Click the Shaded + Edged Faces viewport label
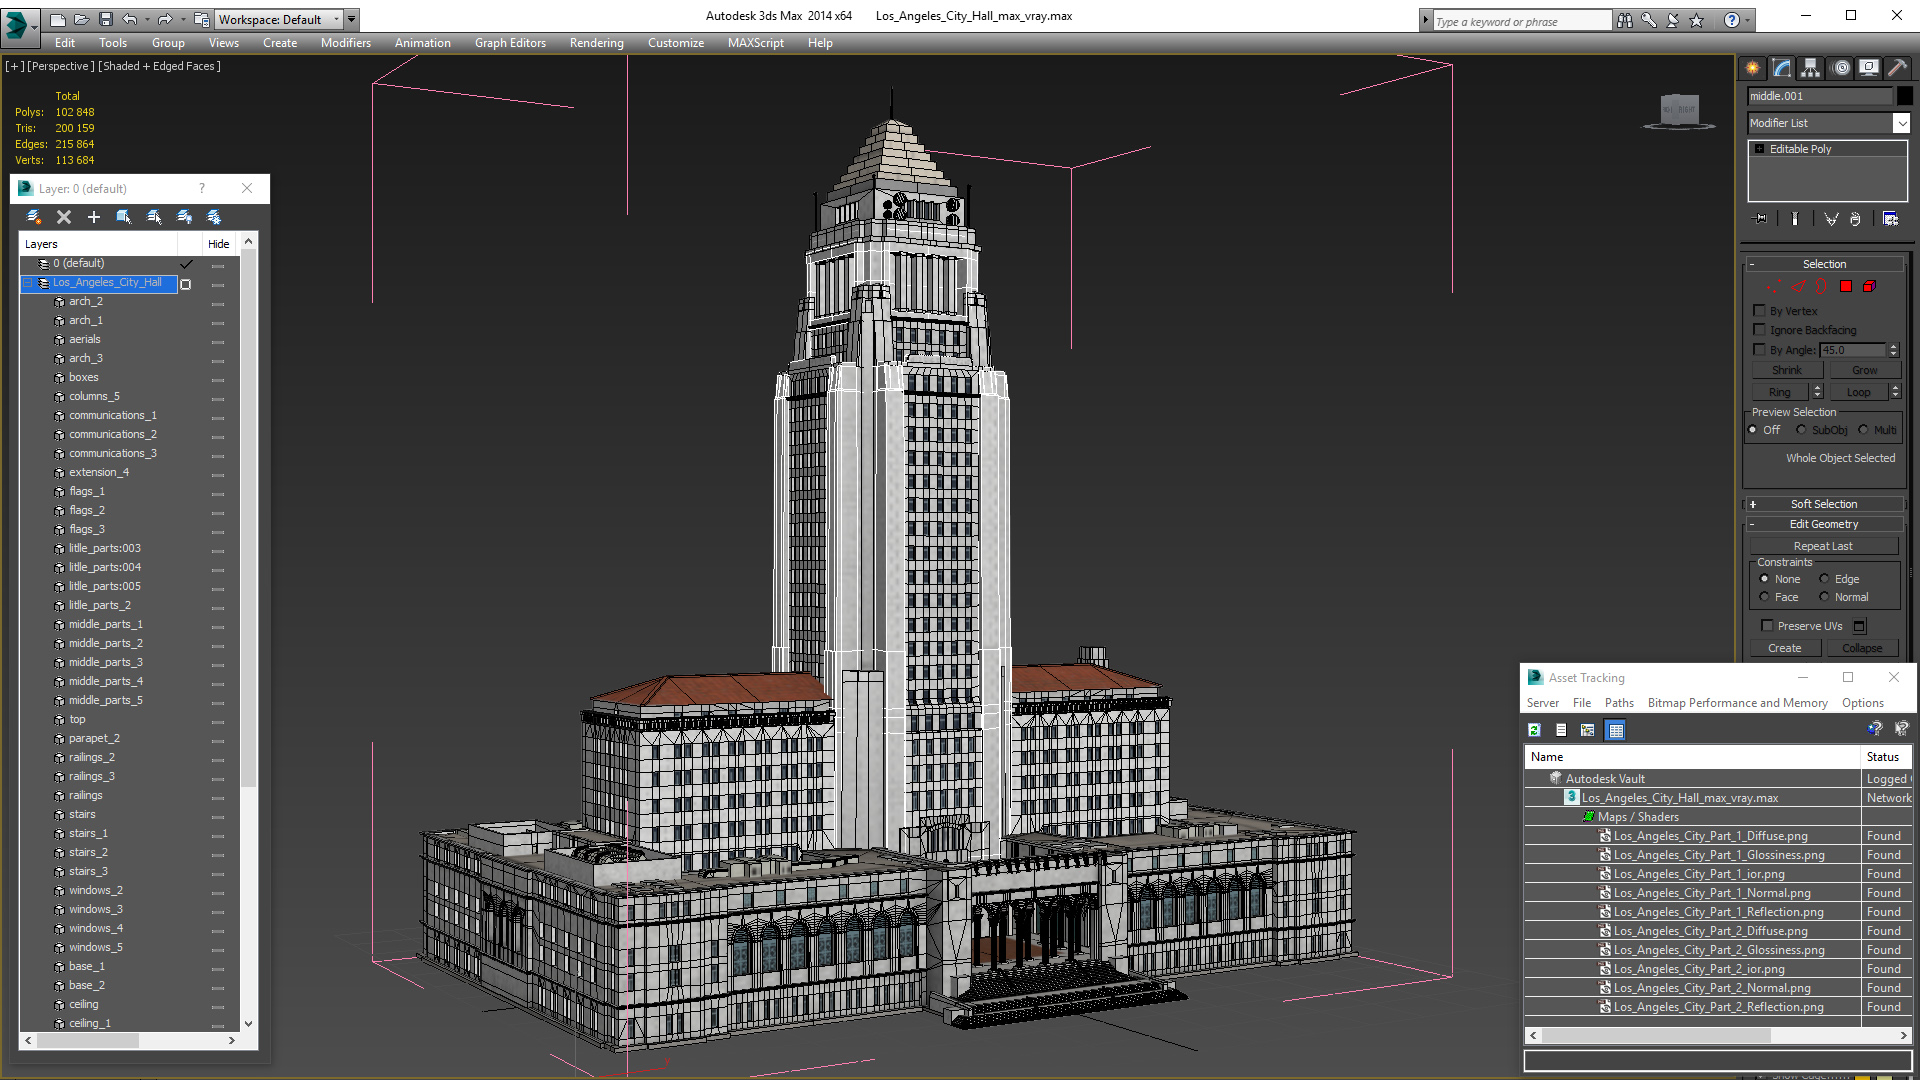 [159, 66]
